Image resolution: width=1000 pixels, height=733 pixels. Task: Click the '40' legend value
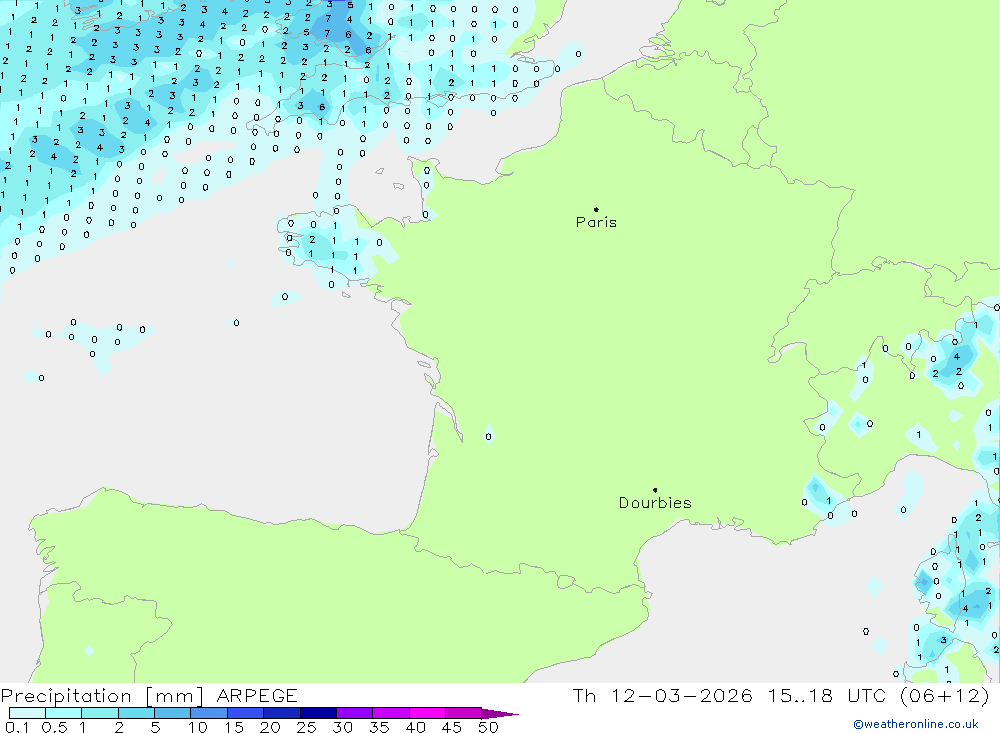[416, 727]
